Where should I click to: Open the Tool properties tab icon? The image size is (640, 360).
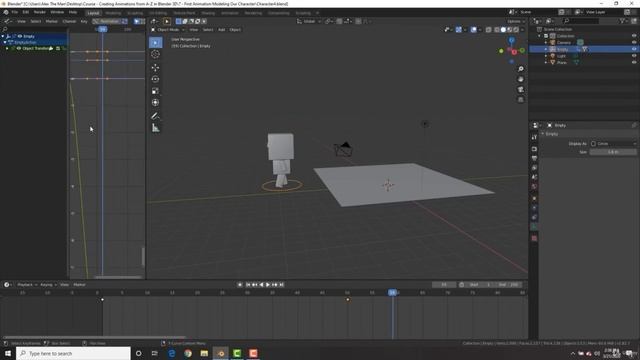(534, 138)
